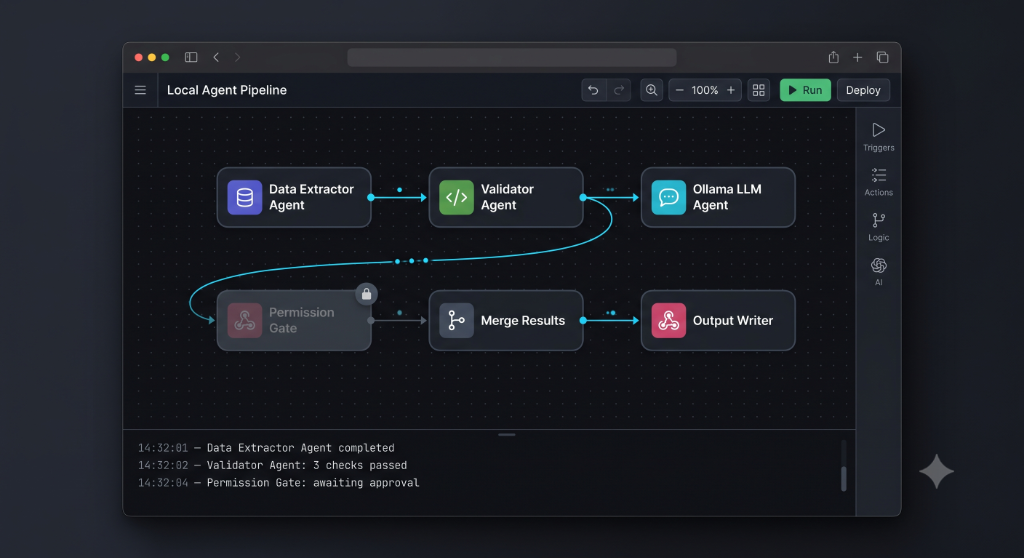Click the Validator Agent output port

[583, 197]
